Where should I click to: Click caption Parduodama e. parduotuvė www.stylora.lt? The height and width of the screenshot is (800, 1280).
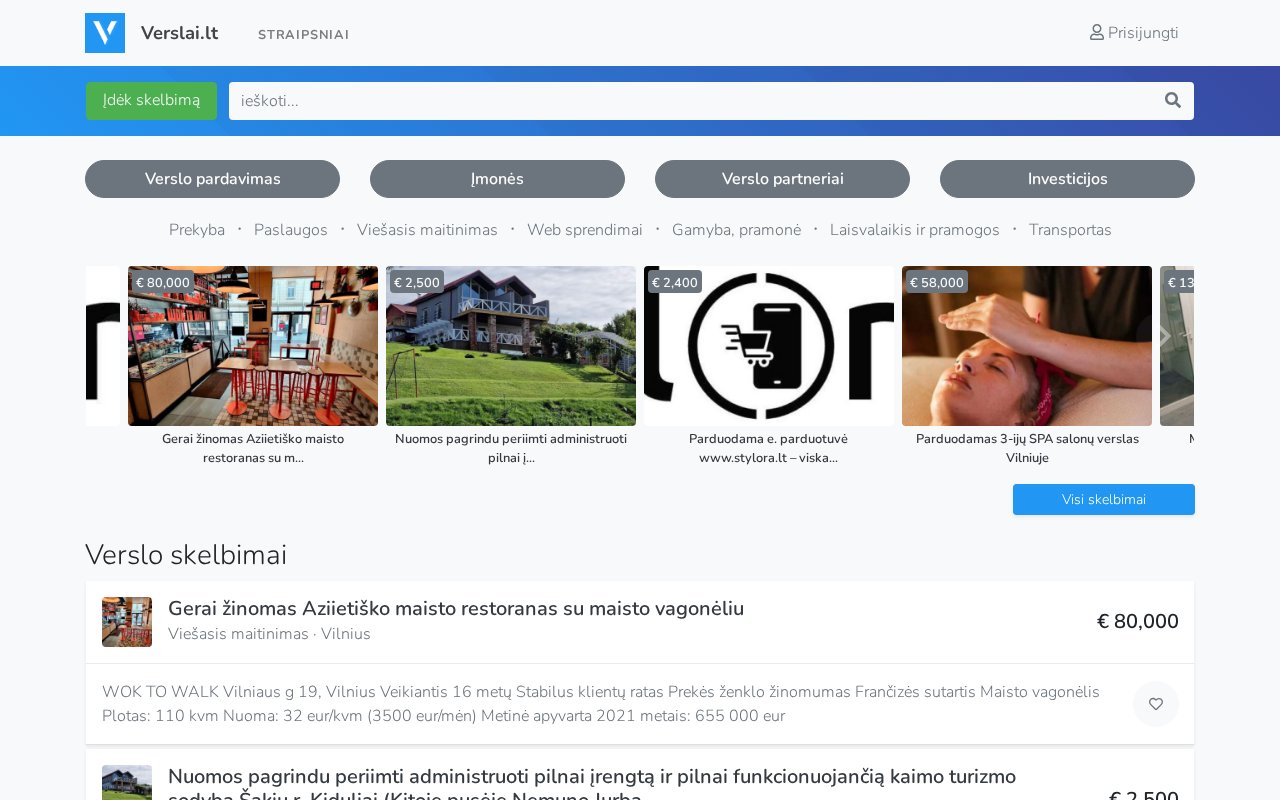tap(769, 448)
